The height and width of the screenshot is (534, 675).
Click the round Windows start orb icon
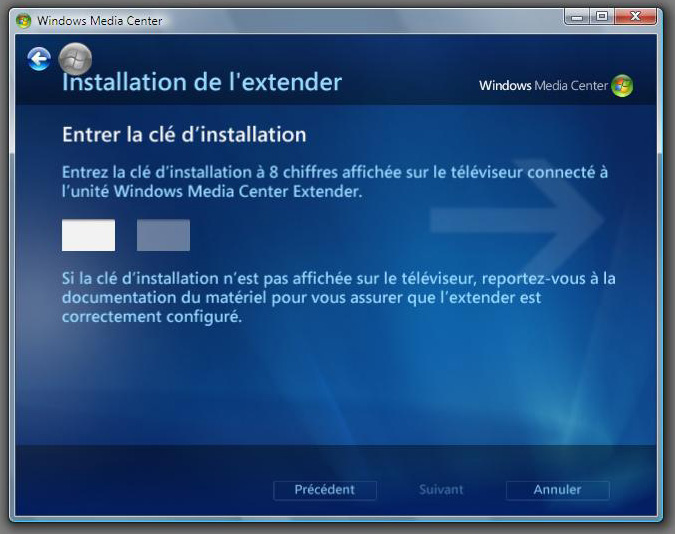[x=75, y=59]
